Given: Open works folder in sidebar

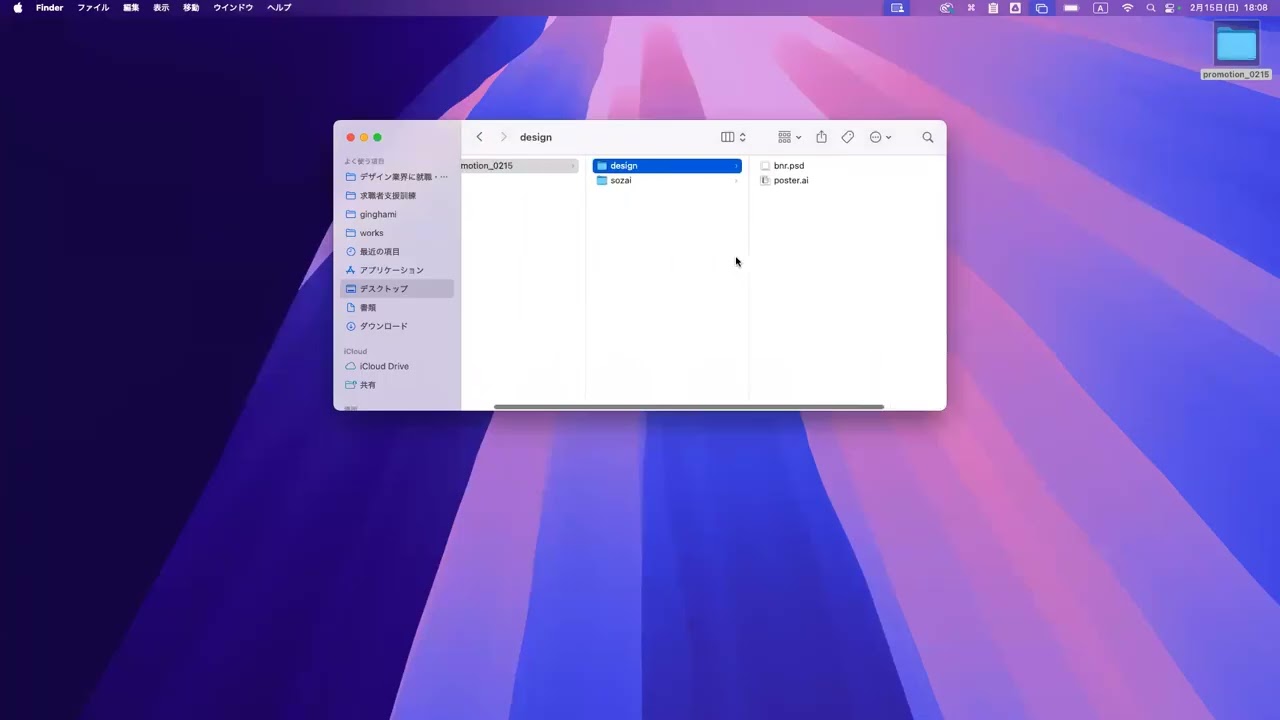Looking at the screenshot, I should [x=397, y=233].
